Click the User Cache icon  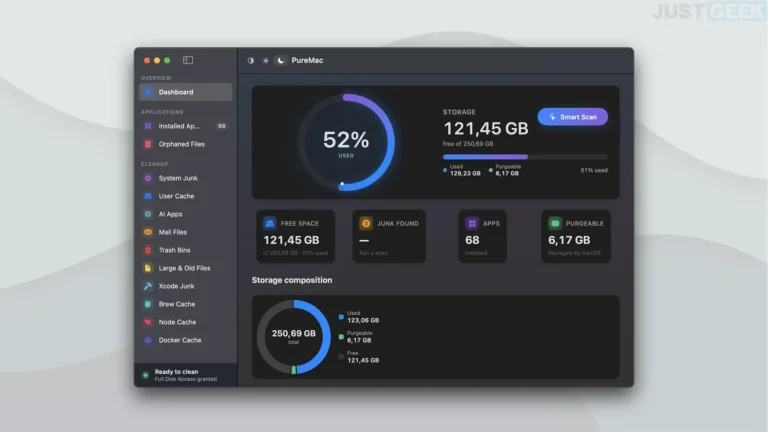[148, 196]
